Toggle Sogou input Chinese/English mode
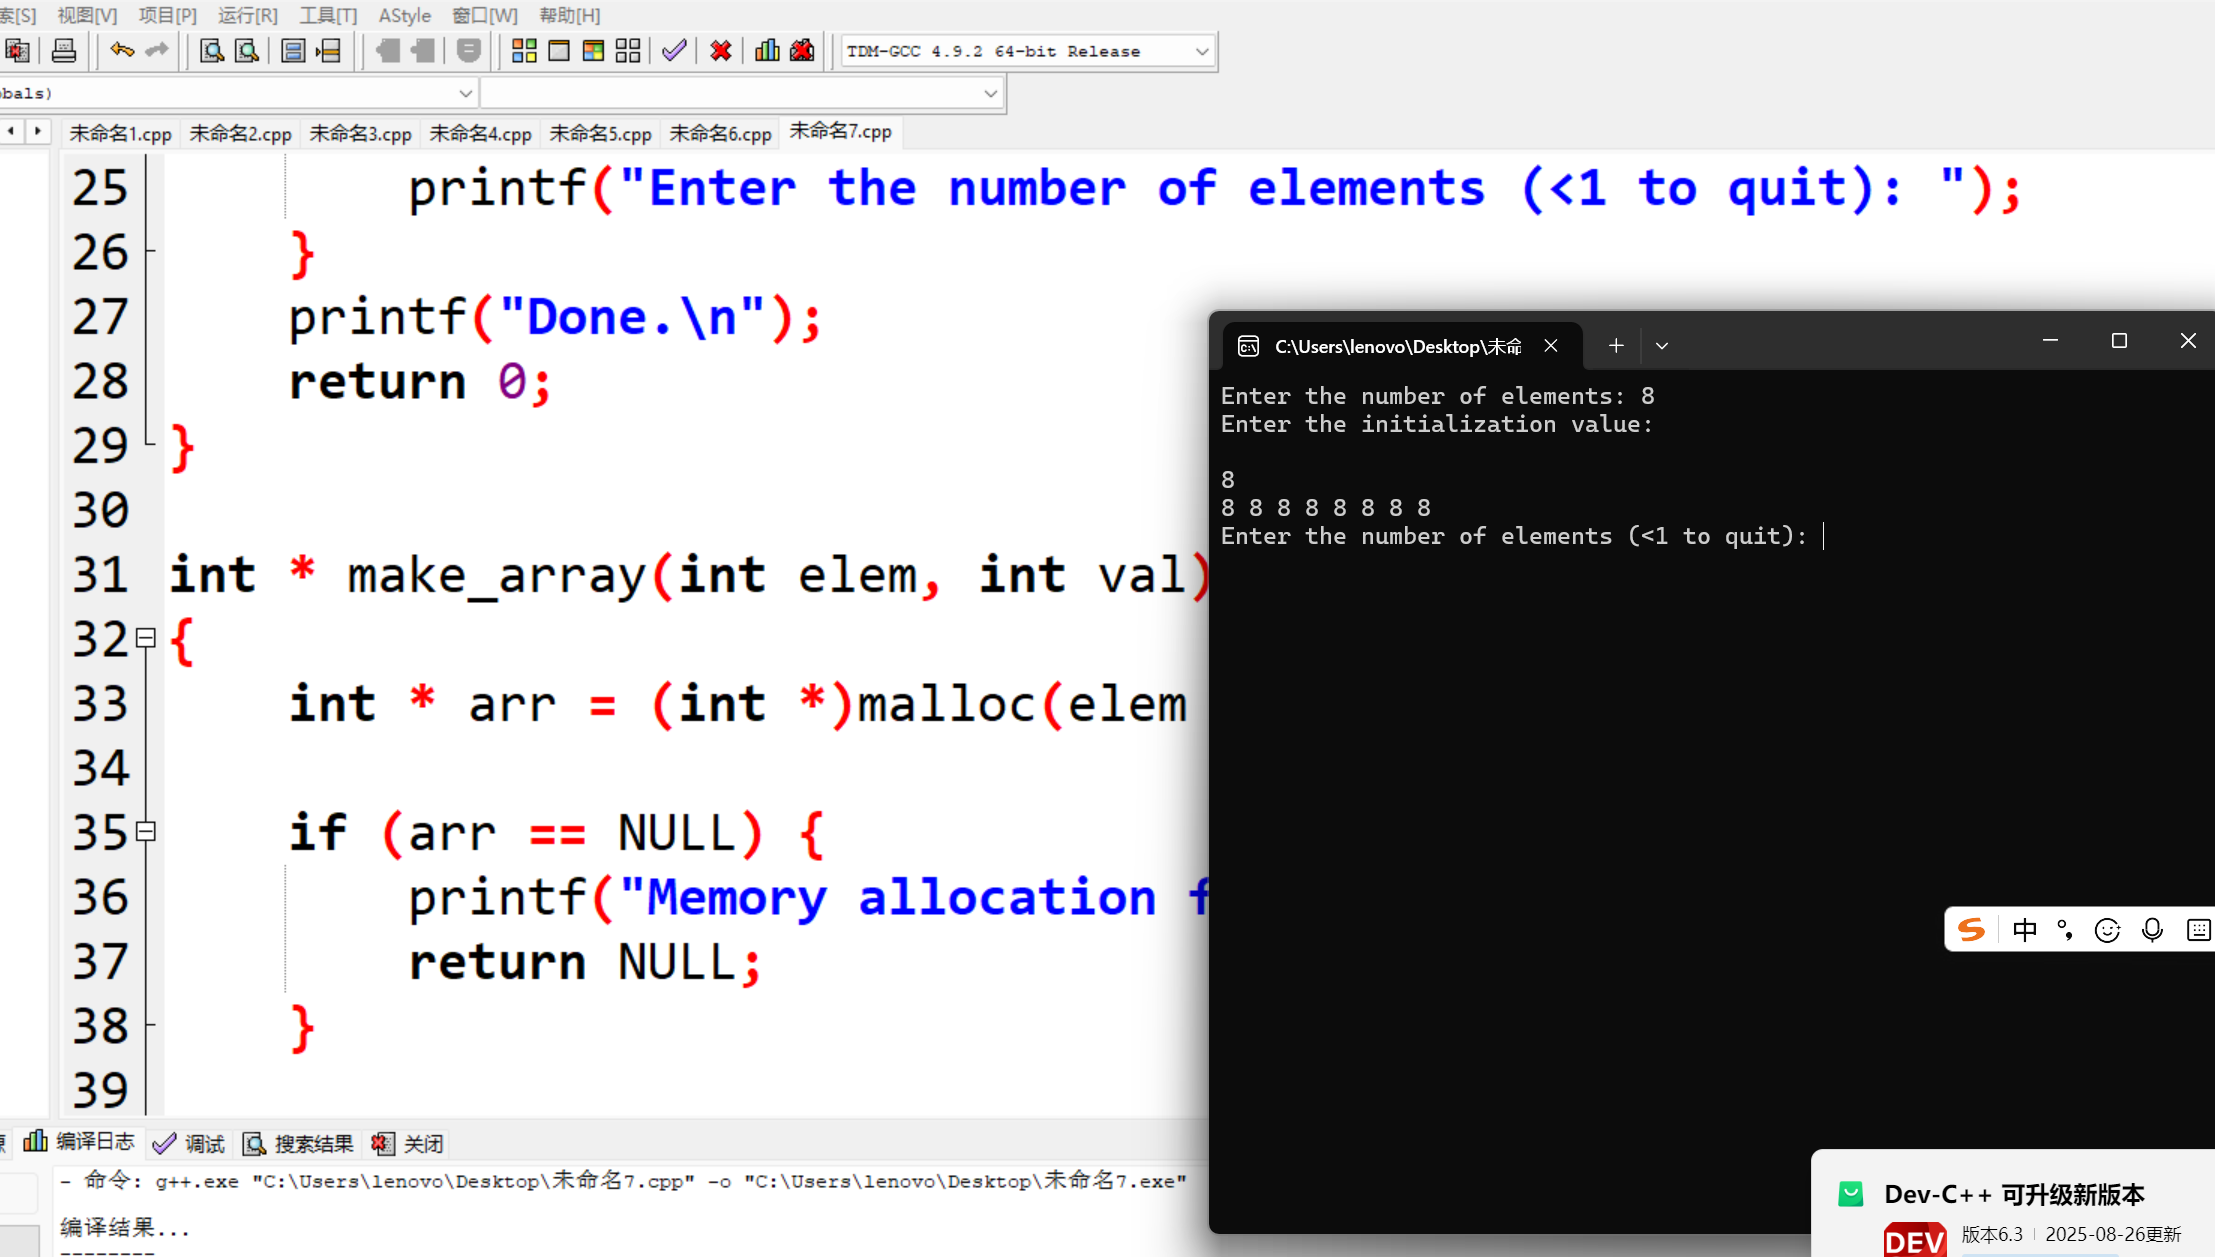This screenshot has width=2215, height=1257. (2024, 930)
